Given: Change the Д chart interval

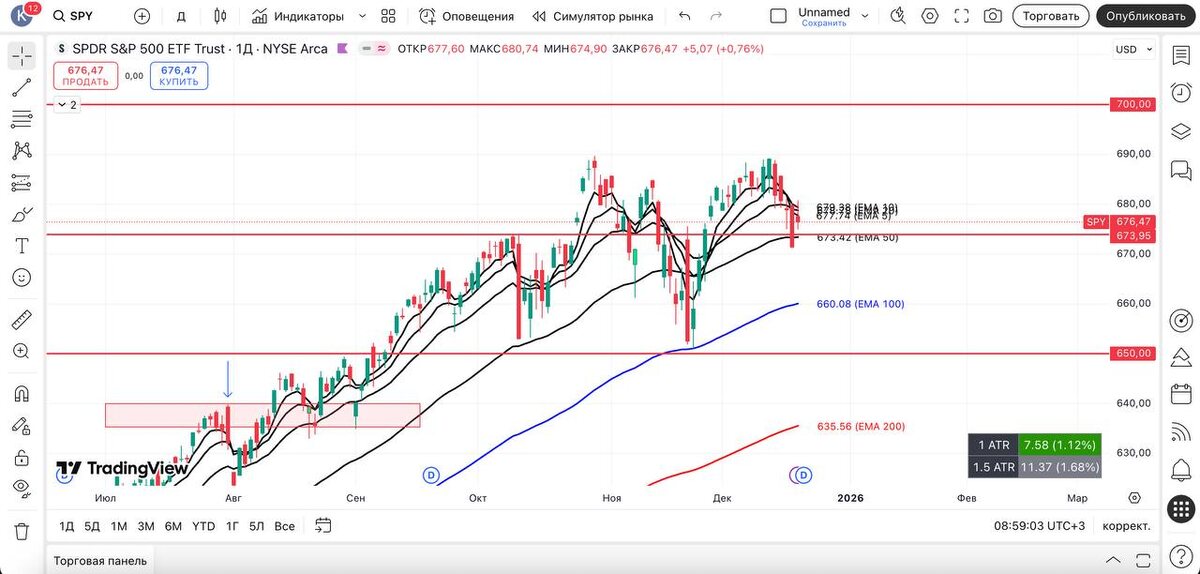Looking at the screenshot, I should pyautogui.click(x=181, y=16).
